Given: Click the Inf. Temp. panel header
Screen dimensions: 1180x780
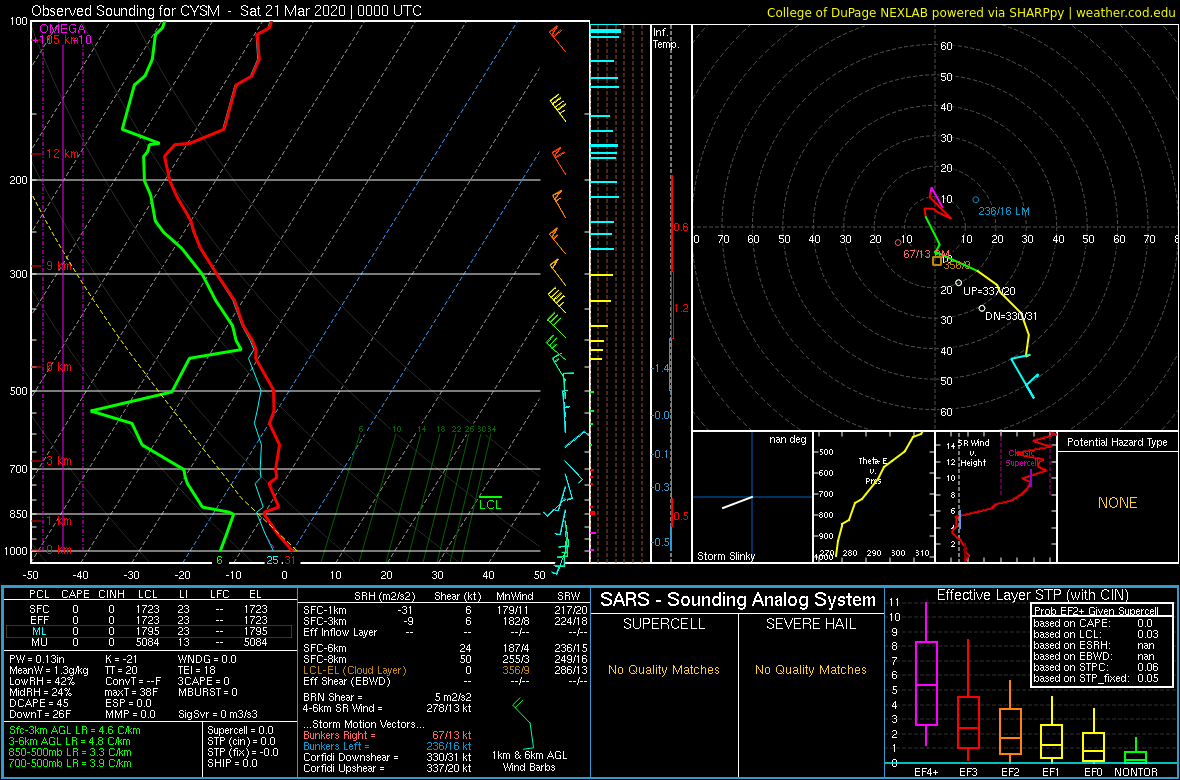Looking at the screenshot, I should click(x=666, y=38).
